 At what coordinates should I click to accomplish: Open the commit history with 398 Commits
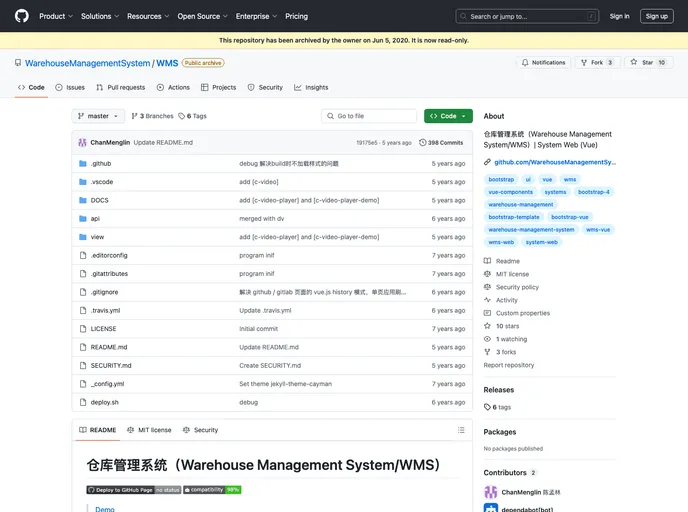click(x=441, y=142)
